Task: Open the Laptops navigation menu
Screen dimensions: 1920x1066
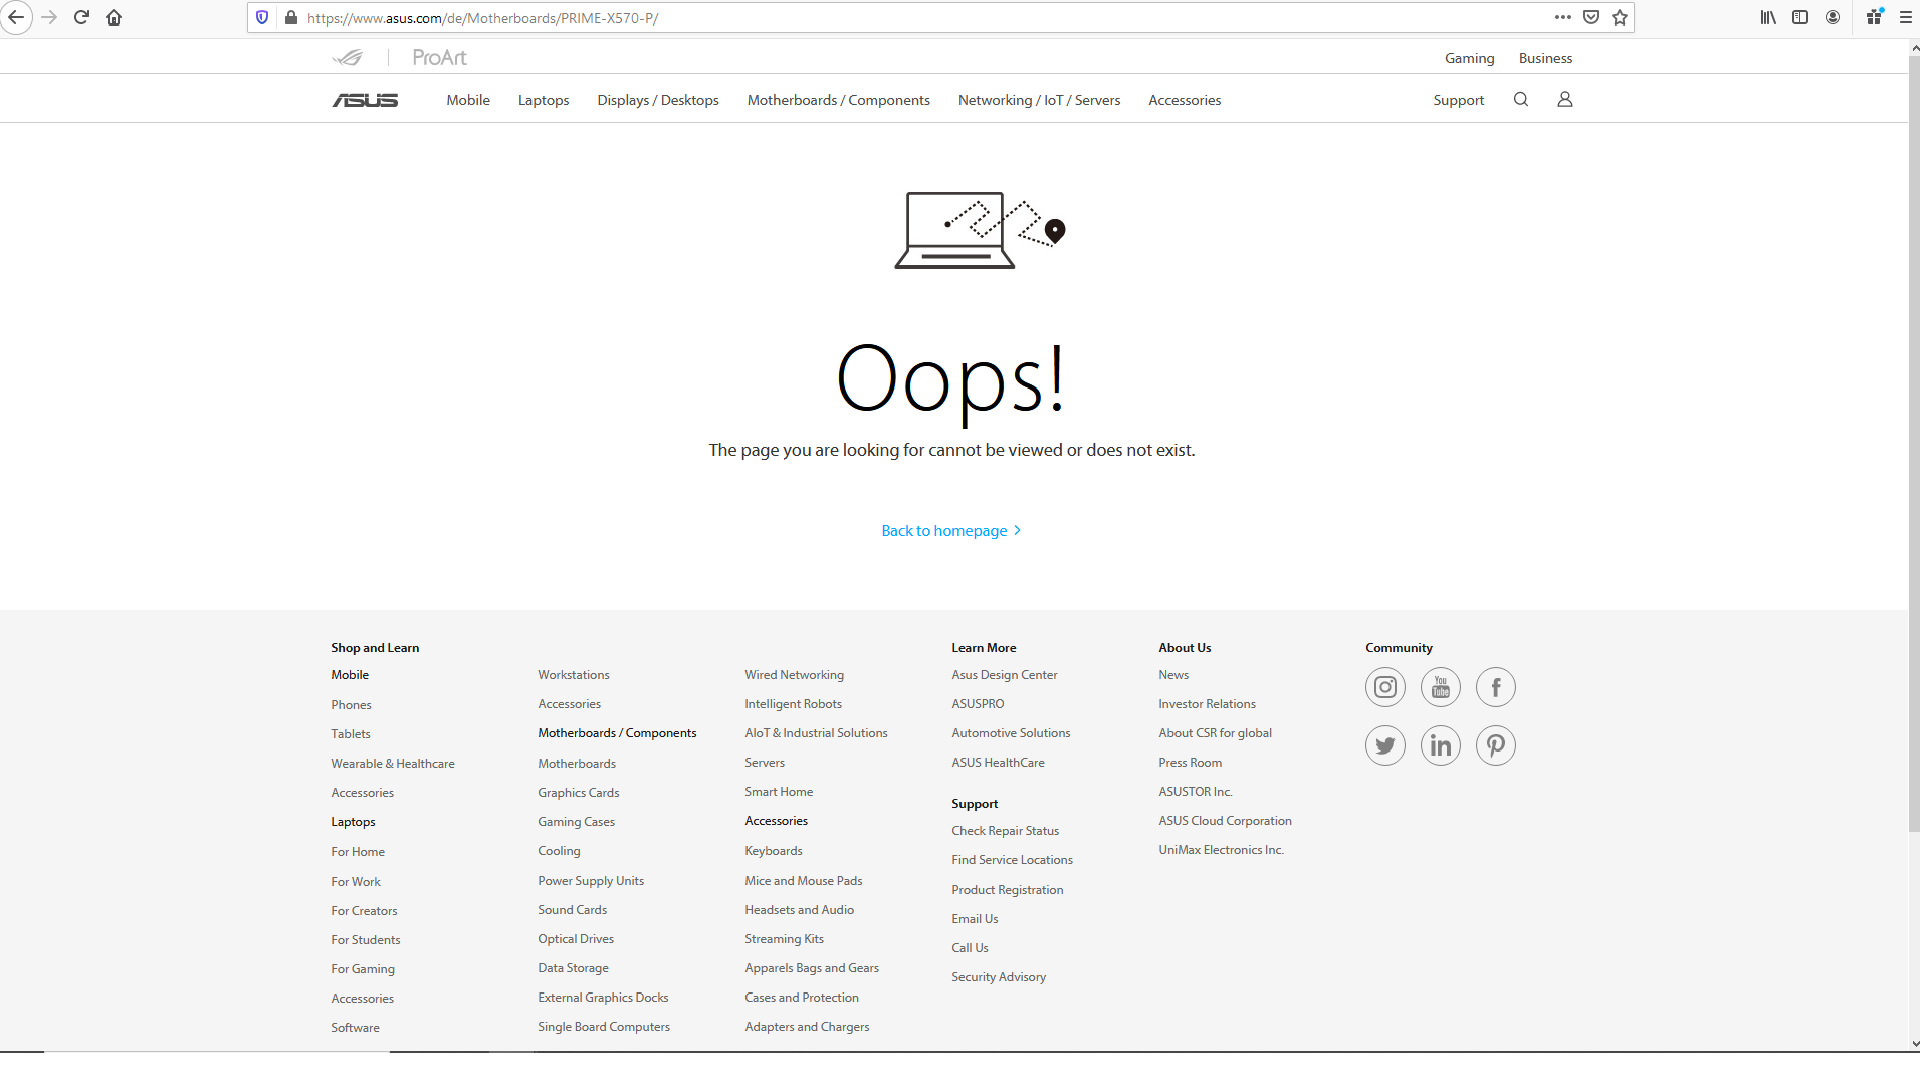Action: click(x=543, y=100)
